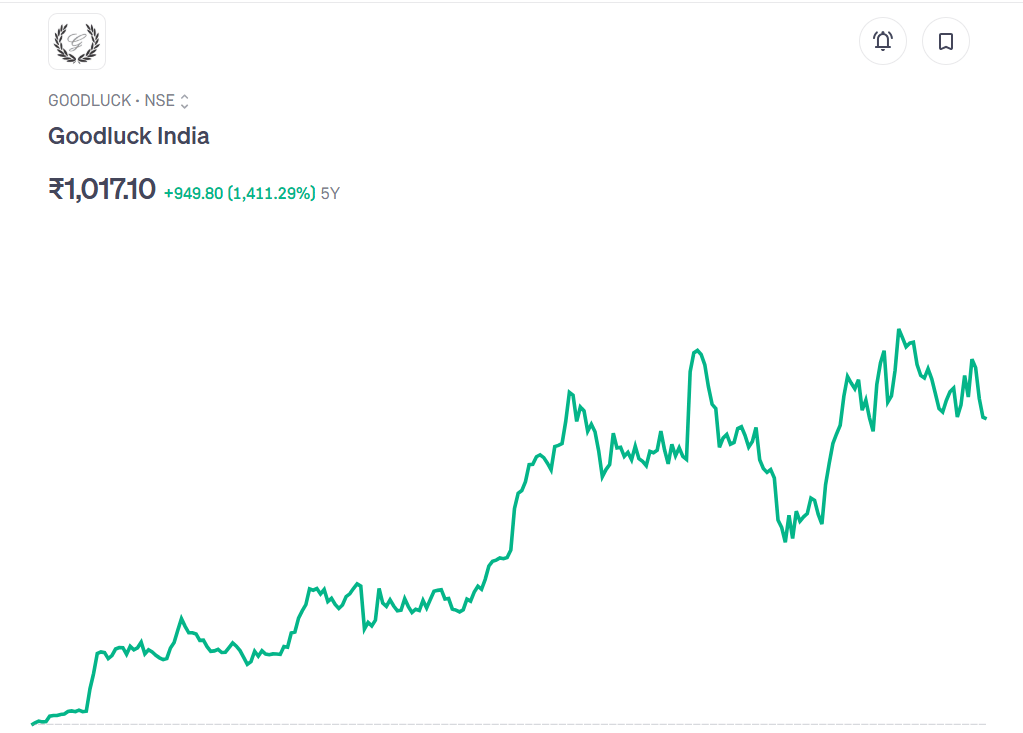Click the rounded second-highest peak on the chart

point(696,350)
